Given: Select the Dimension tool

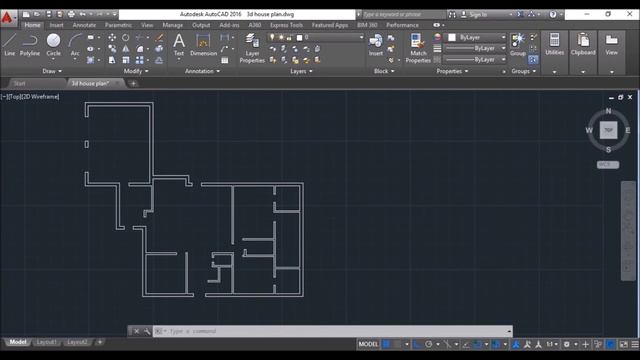Looking at the screenshot, I should coord(203,45).
